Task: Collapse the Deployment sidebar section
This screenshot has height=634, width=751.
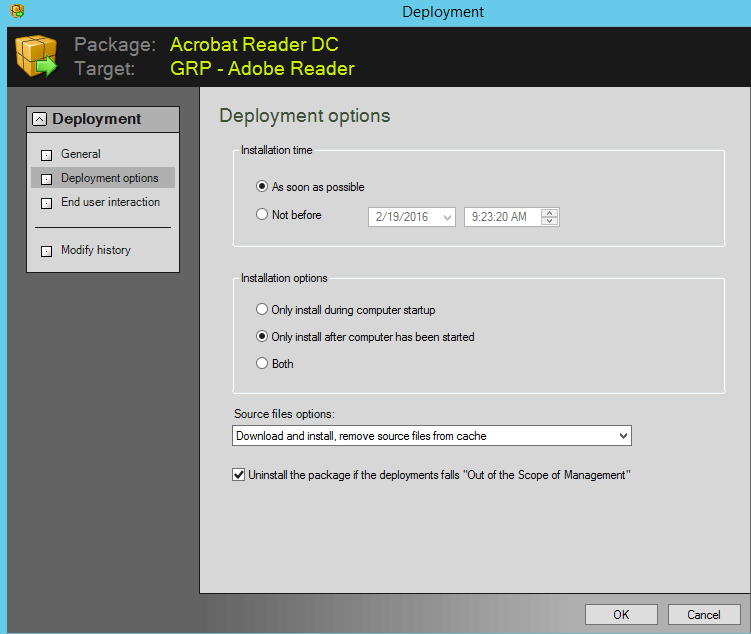Action: coord(39,119)
